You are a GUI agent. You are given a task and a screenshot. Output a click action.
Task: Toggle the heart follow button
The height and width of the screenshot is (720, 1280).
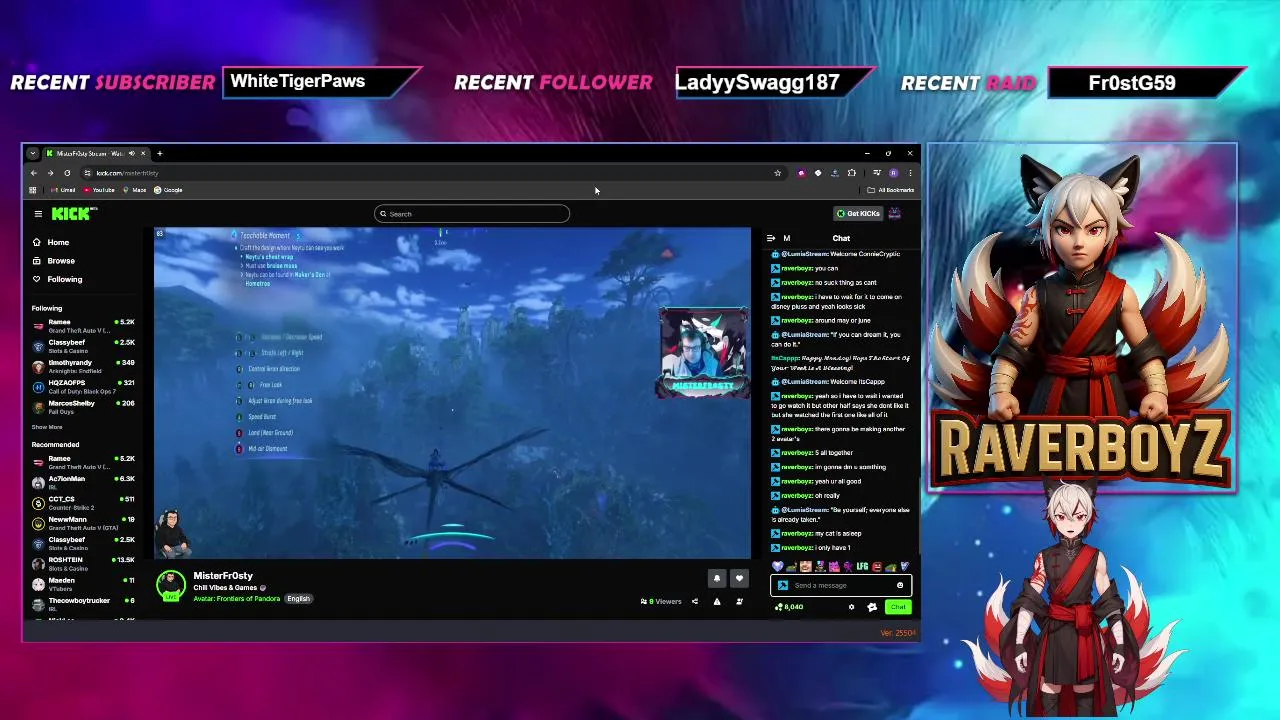click(x=739, y=578)
